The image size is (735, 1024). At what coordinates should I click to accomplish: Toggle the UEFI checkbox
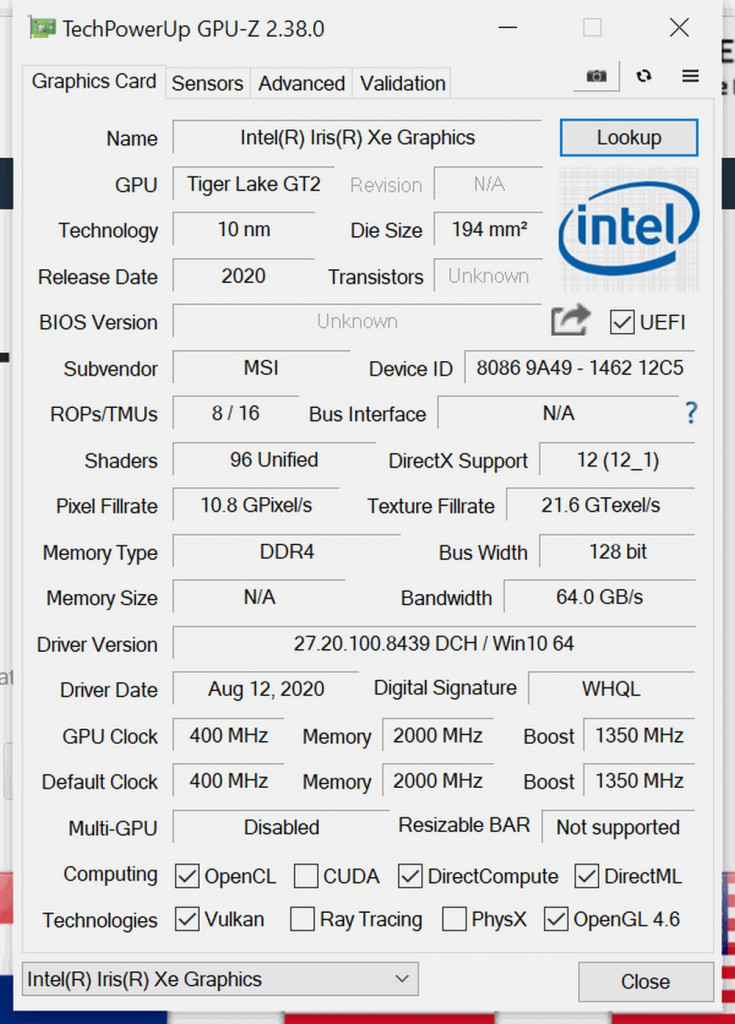pyautogui.click(x=621, y=322)
